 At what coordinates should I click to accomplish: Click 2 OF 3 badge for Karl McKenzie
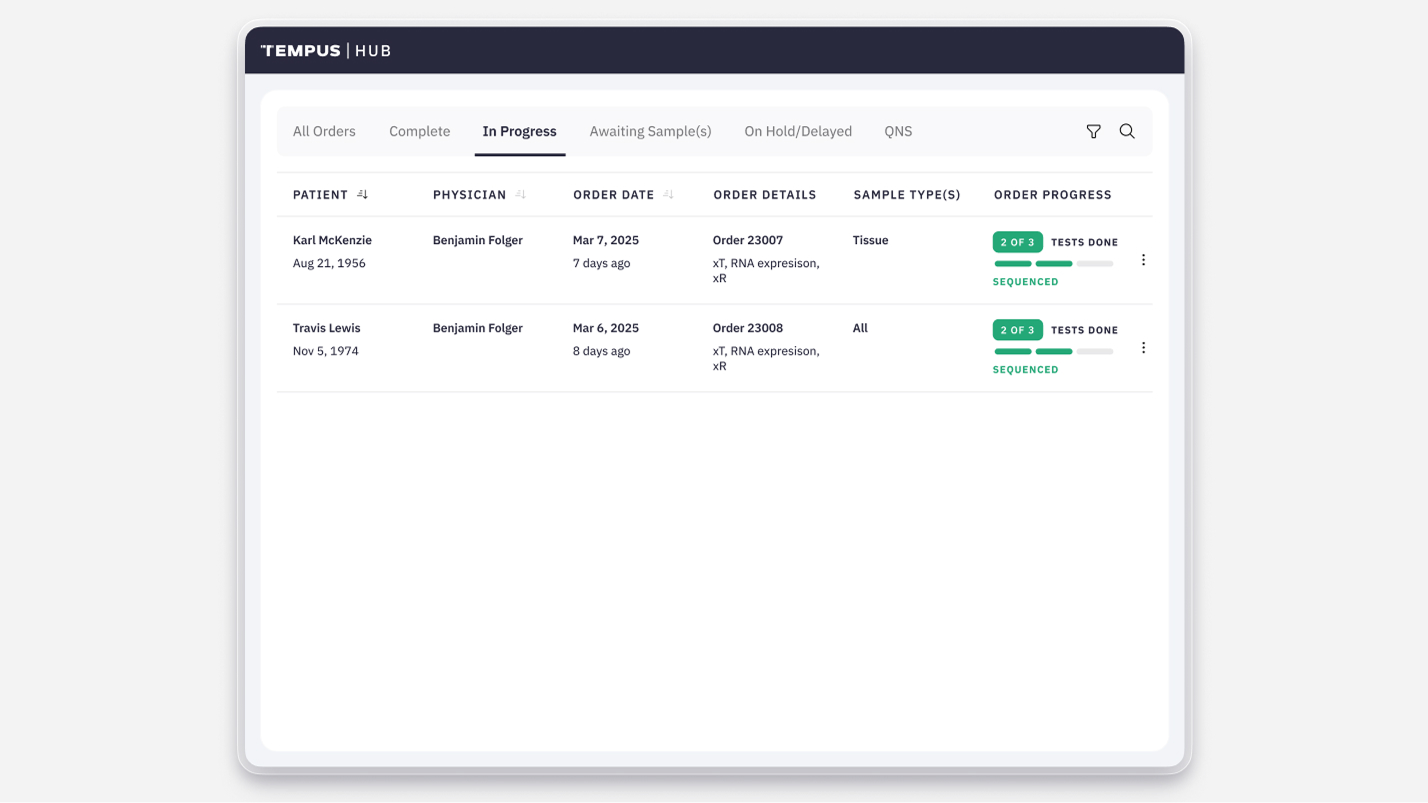click(1018, 242)
